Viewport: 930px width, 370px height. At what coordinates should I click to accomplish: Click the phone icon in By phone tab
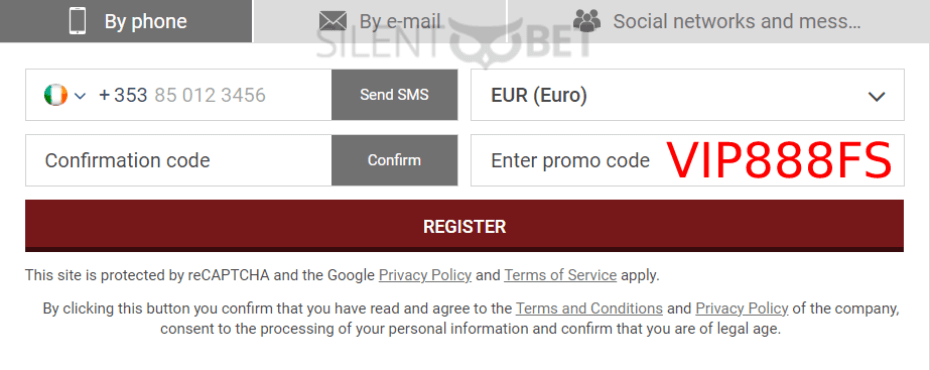pyautogui.click(x=78, y=21)
